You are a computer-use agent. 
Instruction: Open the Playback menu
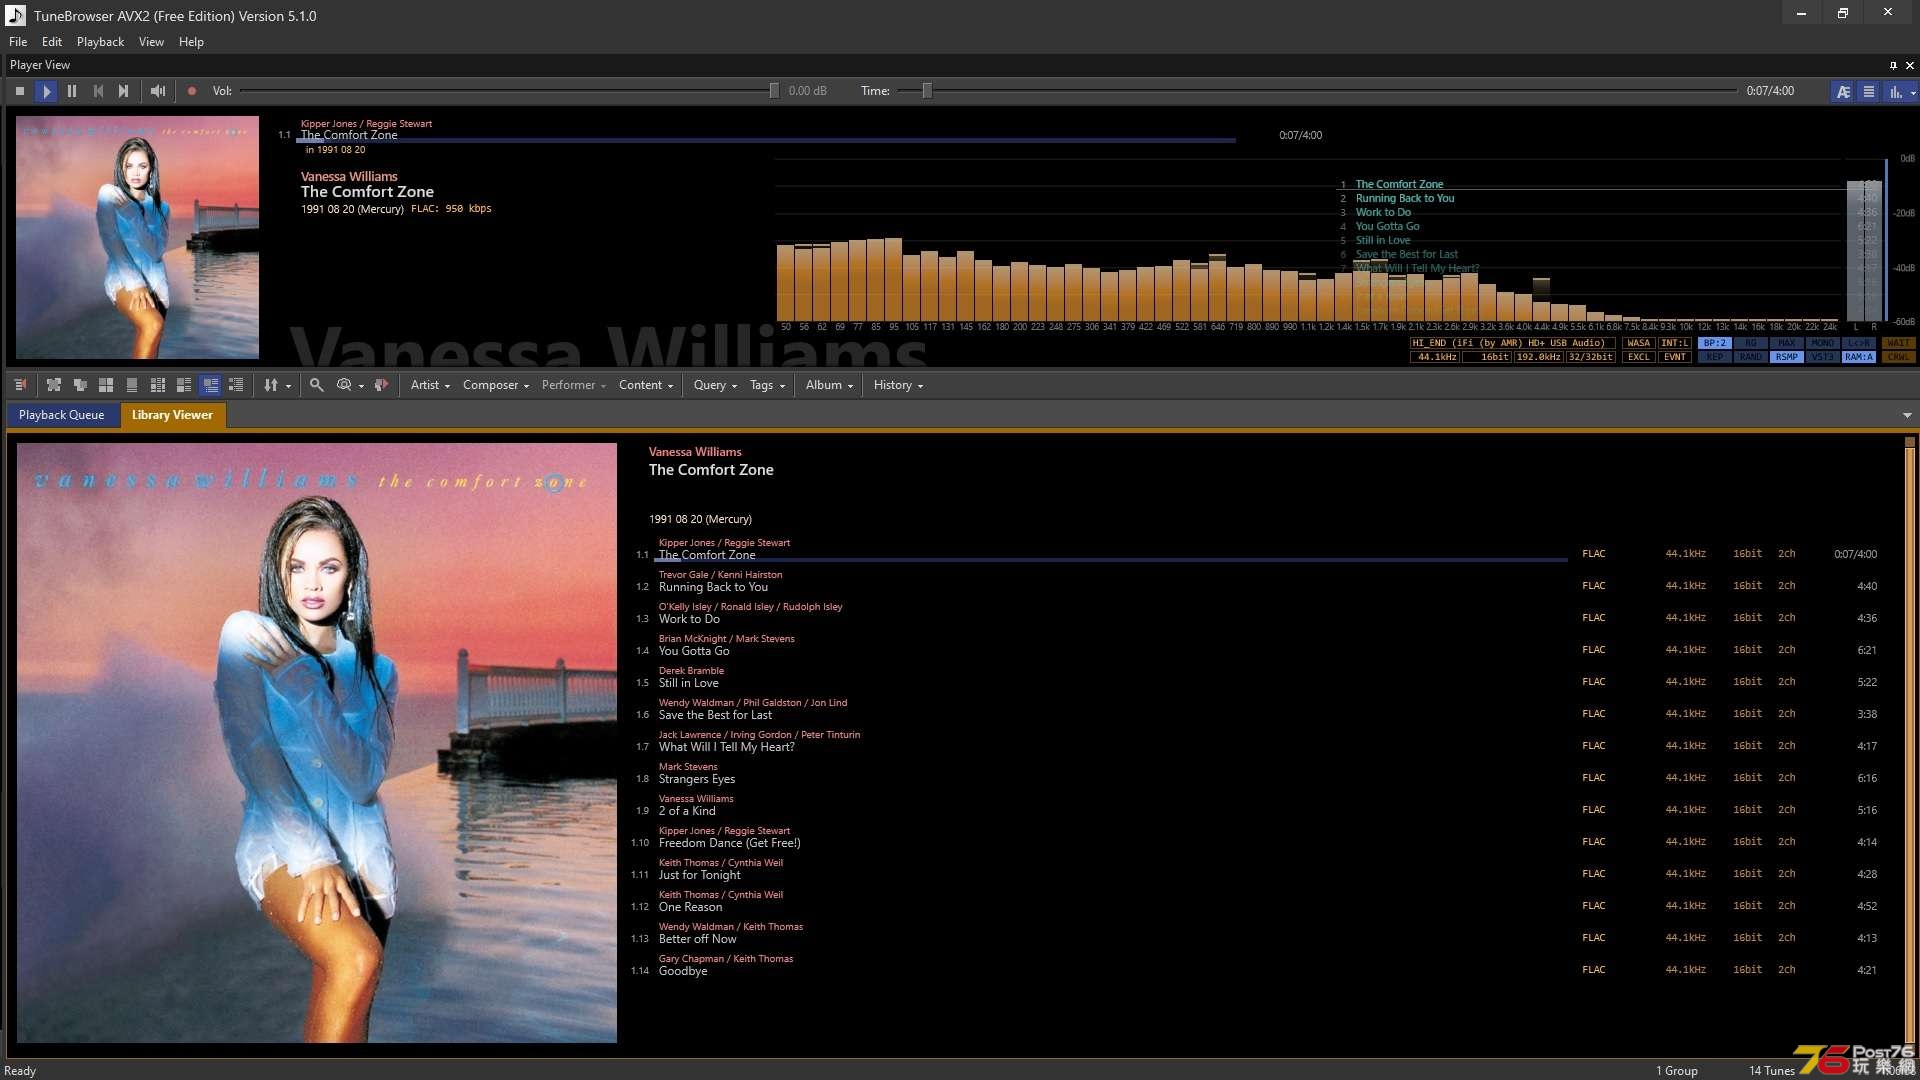[100, 42]
